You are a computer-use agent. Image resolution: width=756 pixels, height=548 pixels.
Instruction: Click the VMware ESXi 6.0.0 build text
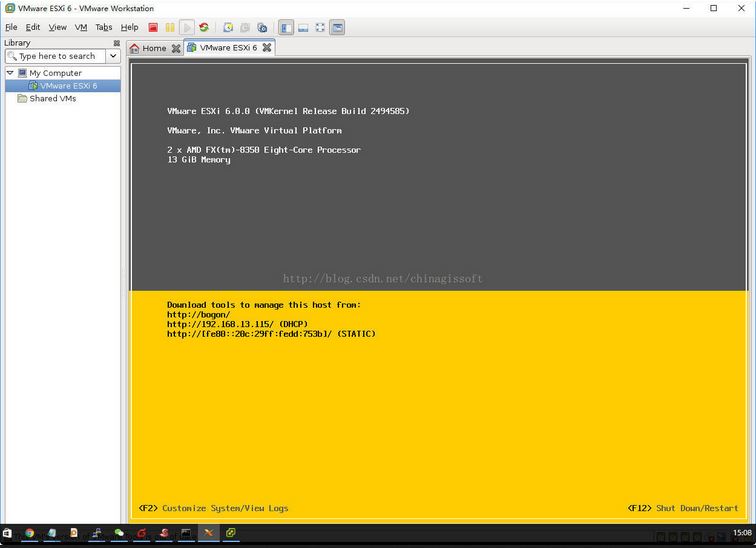tap(288, 111)
